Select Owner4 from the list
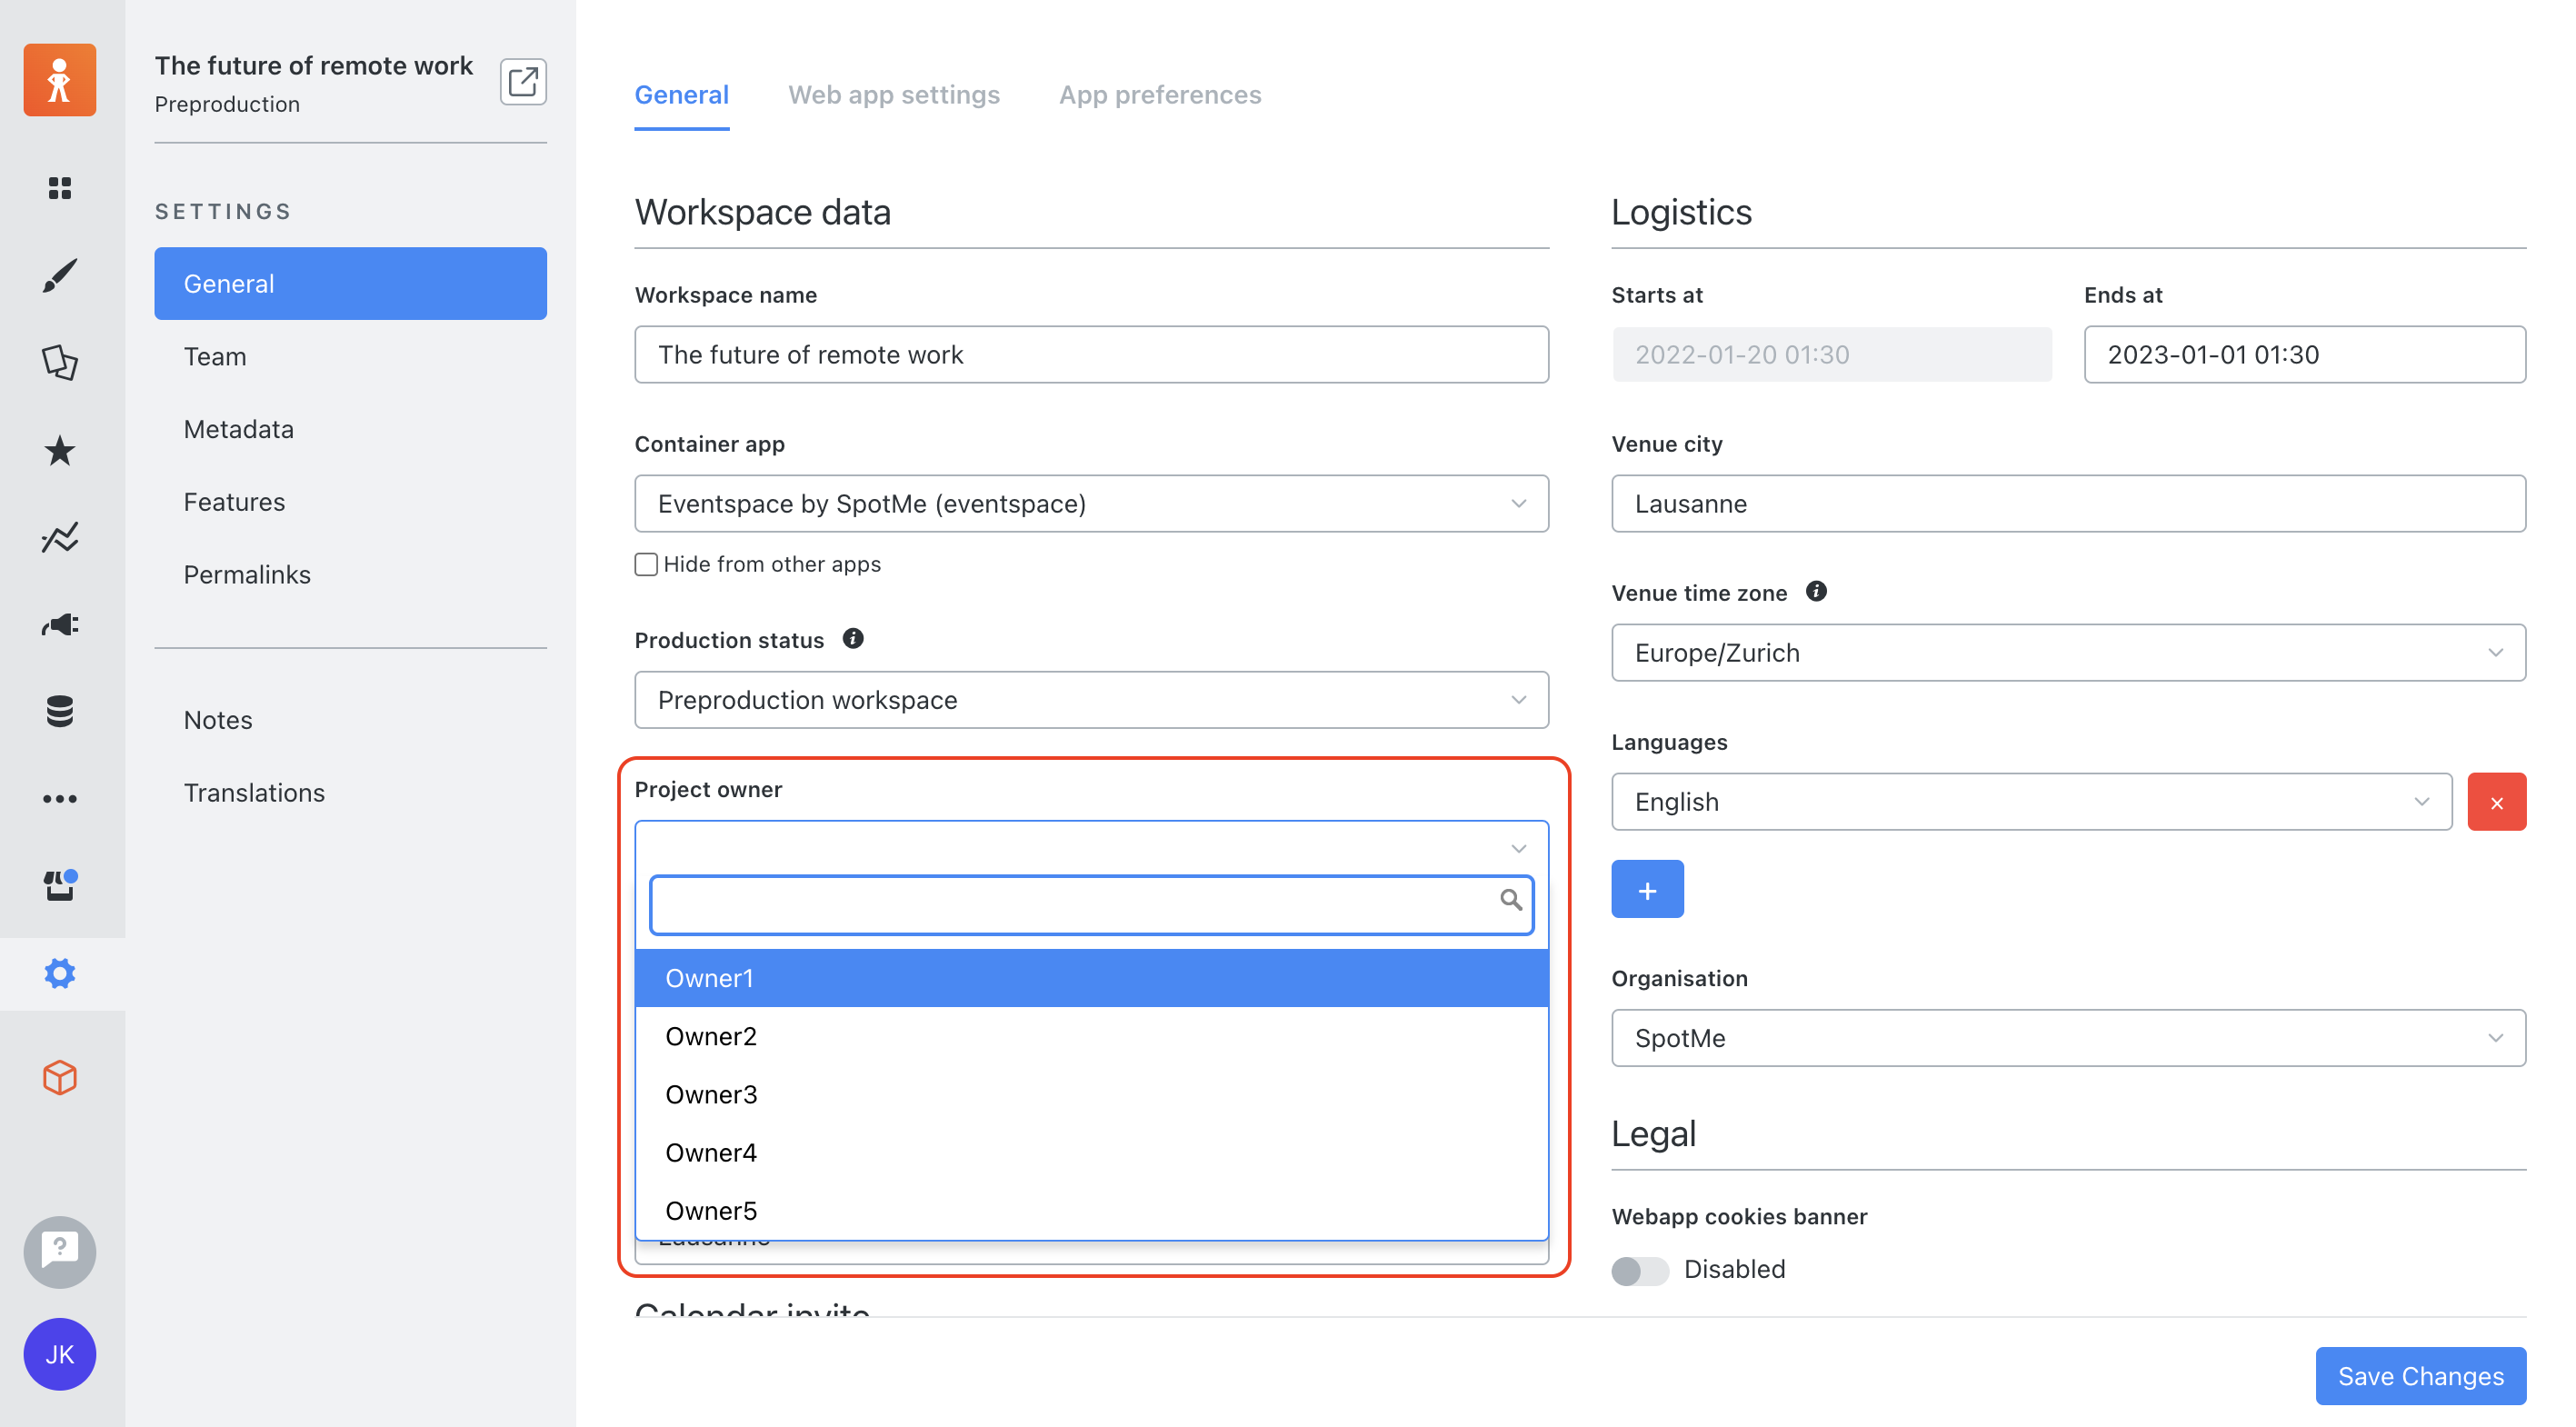 (x=1092, y=1153)
